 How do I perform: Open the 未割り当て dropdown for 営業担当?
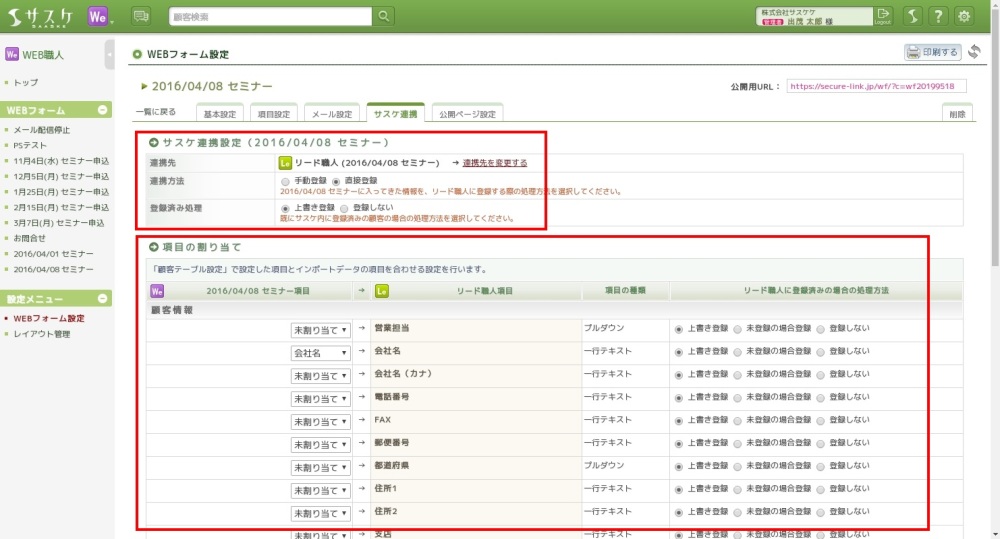coord(320,329)
